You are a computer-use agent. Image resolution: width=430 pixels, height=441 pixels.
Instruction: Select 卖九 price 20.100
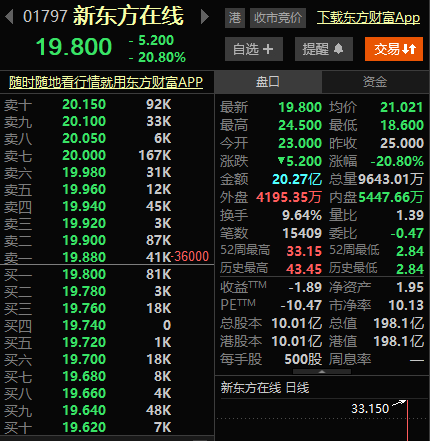(84, 121)
